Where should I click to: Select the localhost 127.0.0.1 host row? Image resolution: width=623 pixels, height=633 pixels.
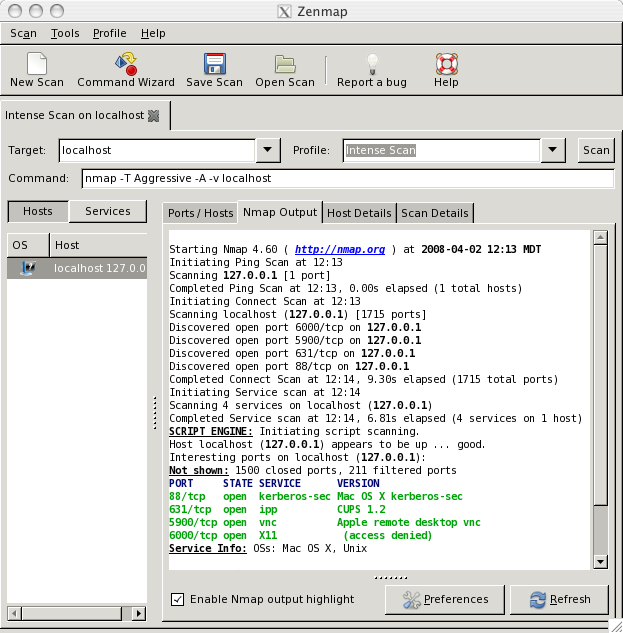[77, 268]
